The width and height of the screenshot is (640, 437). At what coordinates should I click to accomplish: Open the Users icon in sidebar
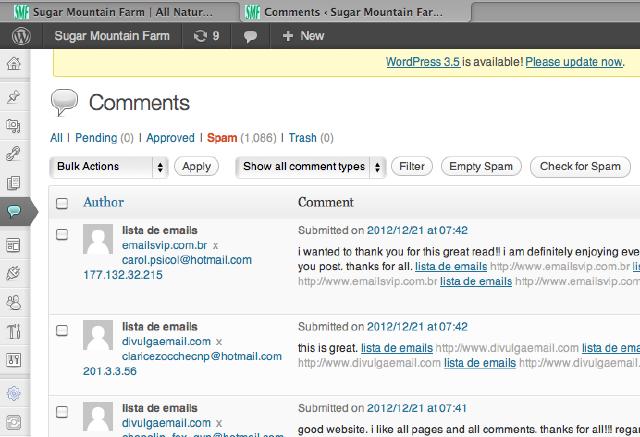14,302
